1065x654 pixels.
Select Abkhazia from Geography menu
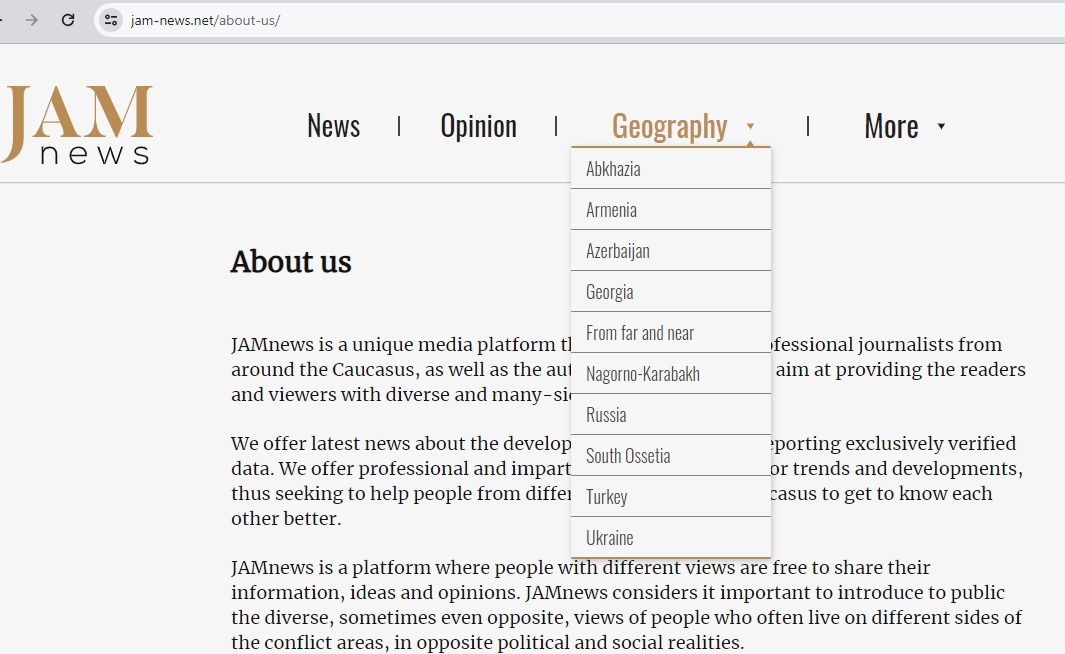pyautogui.click(x=613, y=169)
